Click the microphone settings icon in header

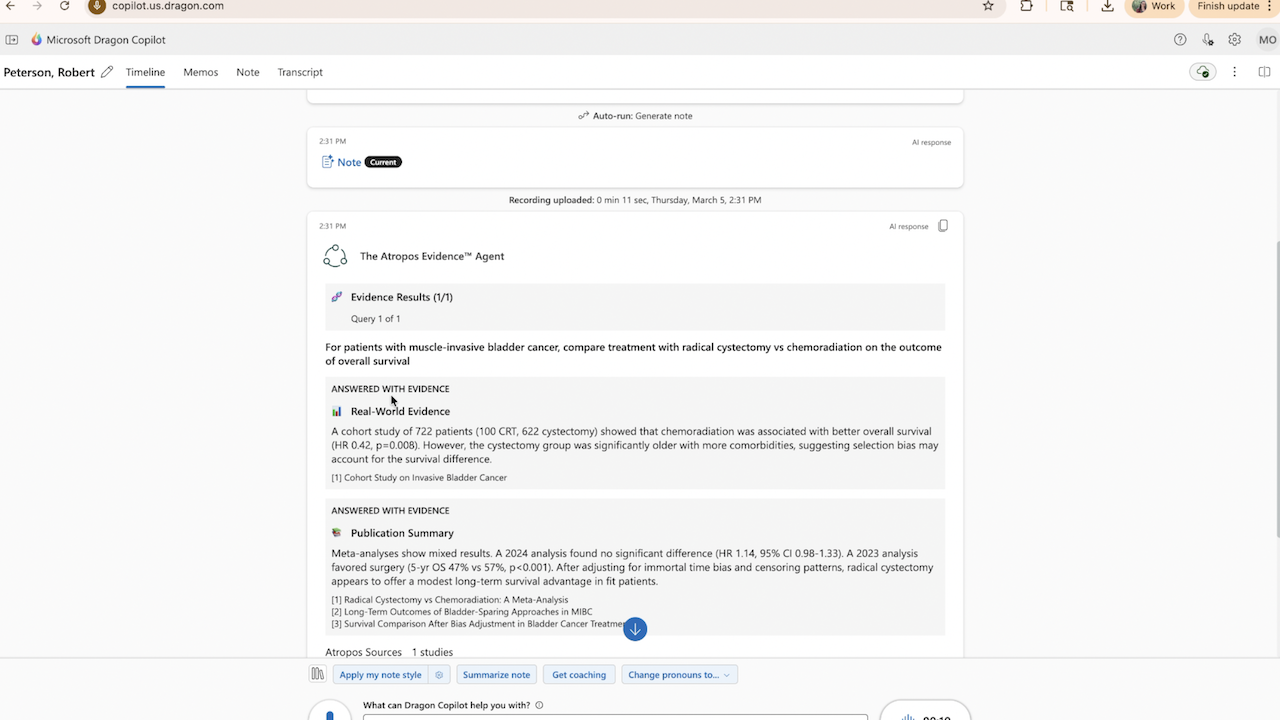(x=1208, y=40)
